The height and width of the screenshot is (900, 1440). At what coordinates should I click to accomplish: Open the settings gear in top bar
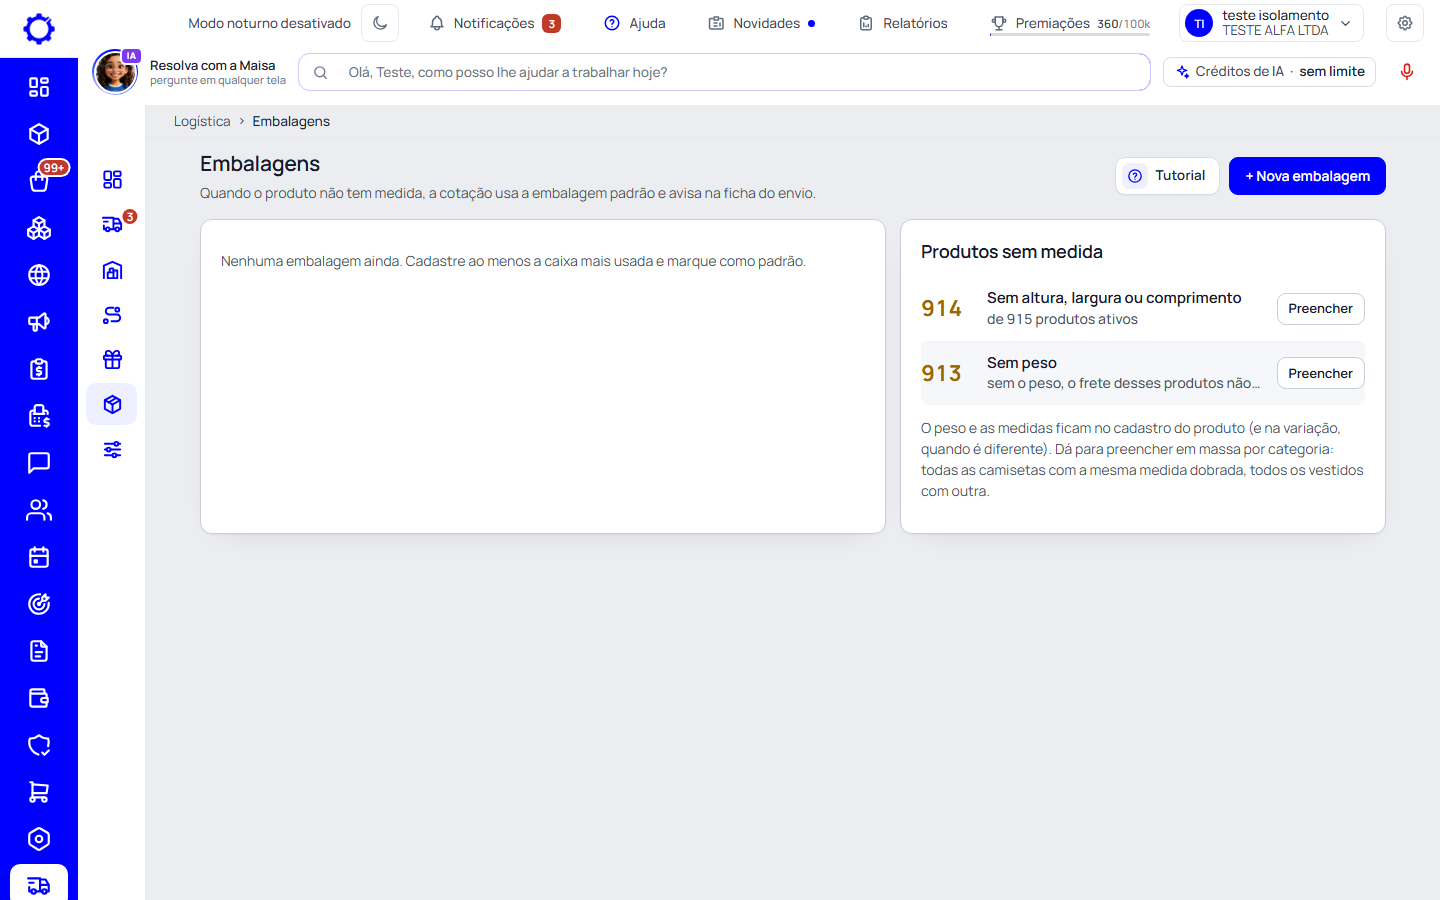point(1405,23)
